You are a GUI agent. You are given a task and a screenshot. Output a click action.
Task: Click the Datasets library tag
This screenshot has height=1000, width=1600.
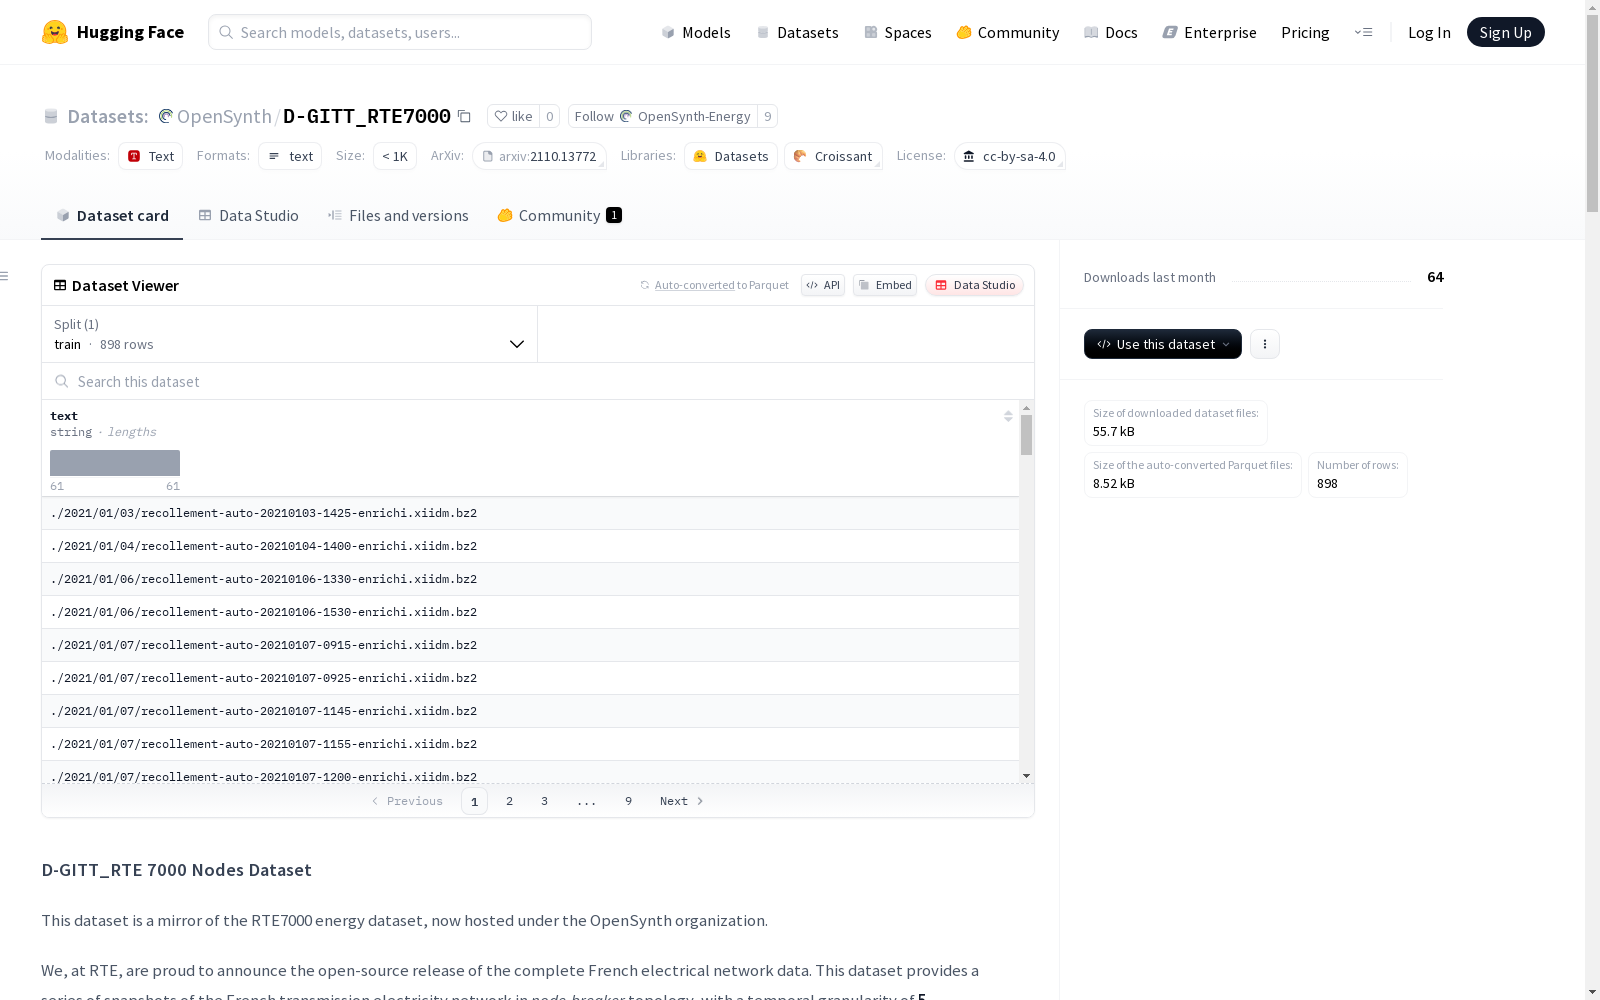tap(731, 156)
